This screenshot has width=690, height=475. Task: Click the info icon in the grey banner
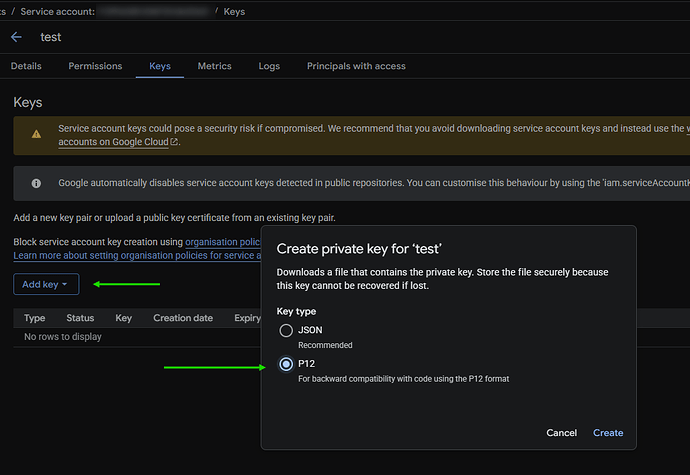coord(36,184)
